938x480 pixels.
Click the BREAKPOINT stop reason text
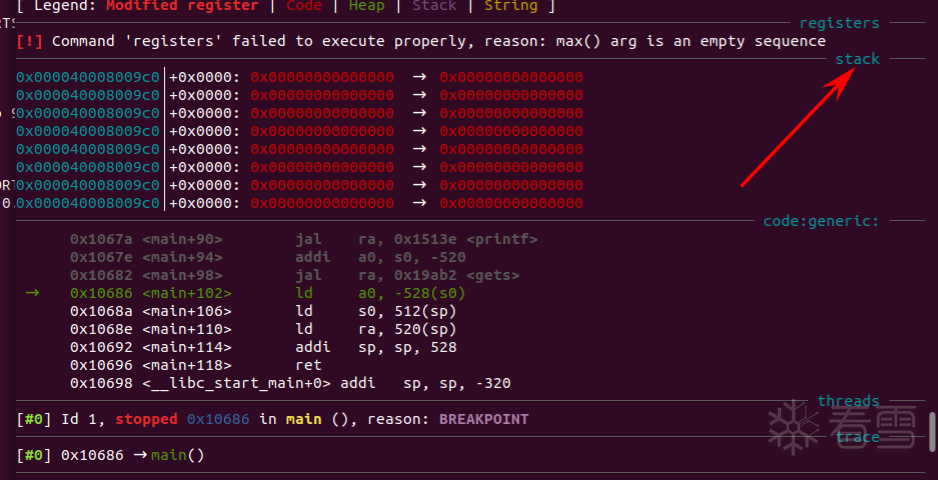483,419
